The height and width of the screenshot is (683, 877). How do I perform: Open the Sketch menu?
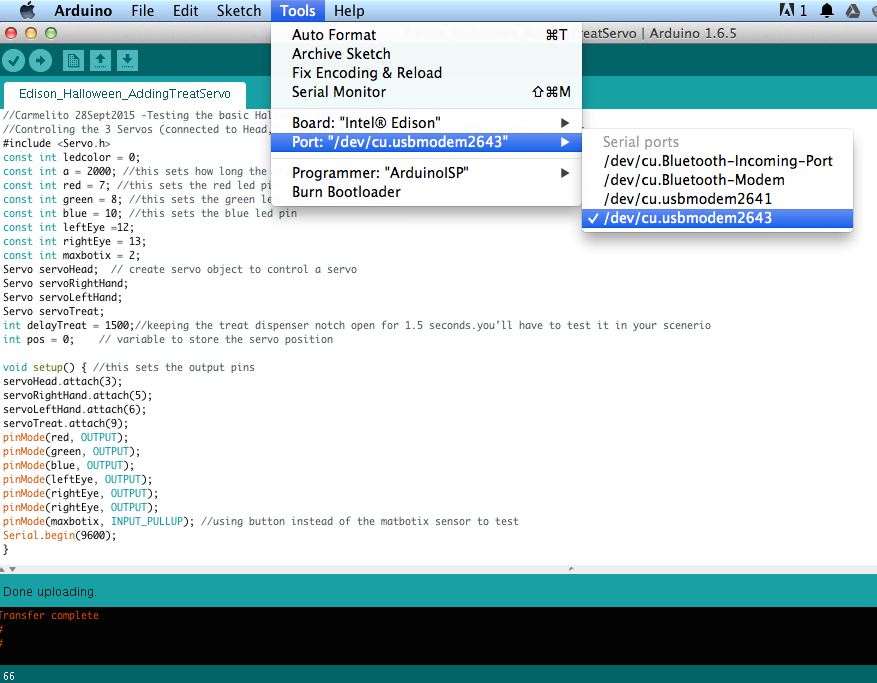pyautogui.click(x=239, y=11)
